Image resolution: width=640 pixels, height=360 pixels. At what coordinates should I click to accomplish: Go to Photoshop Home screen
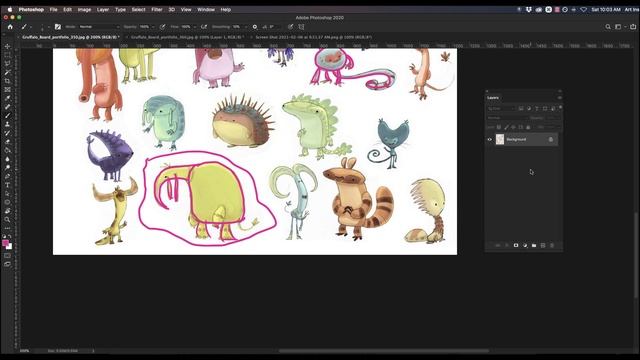tap(10, 27)
